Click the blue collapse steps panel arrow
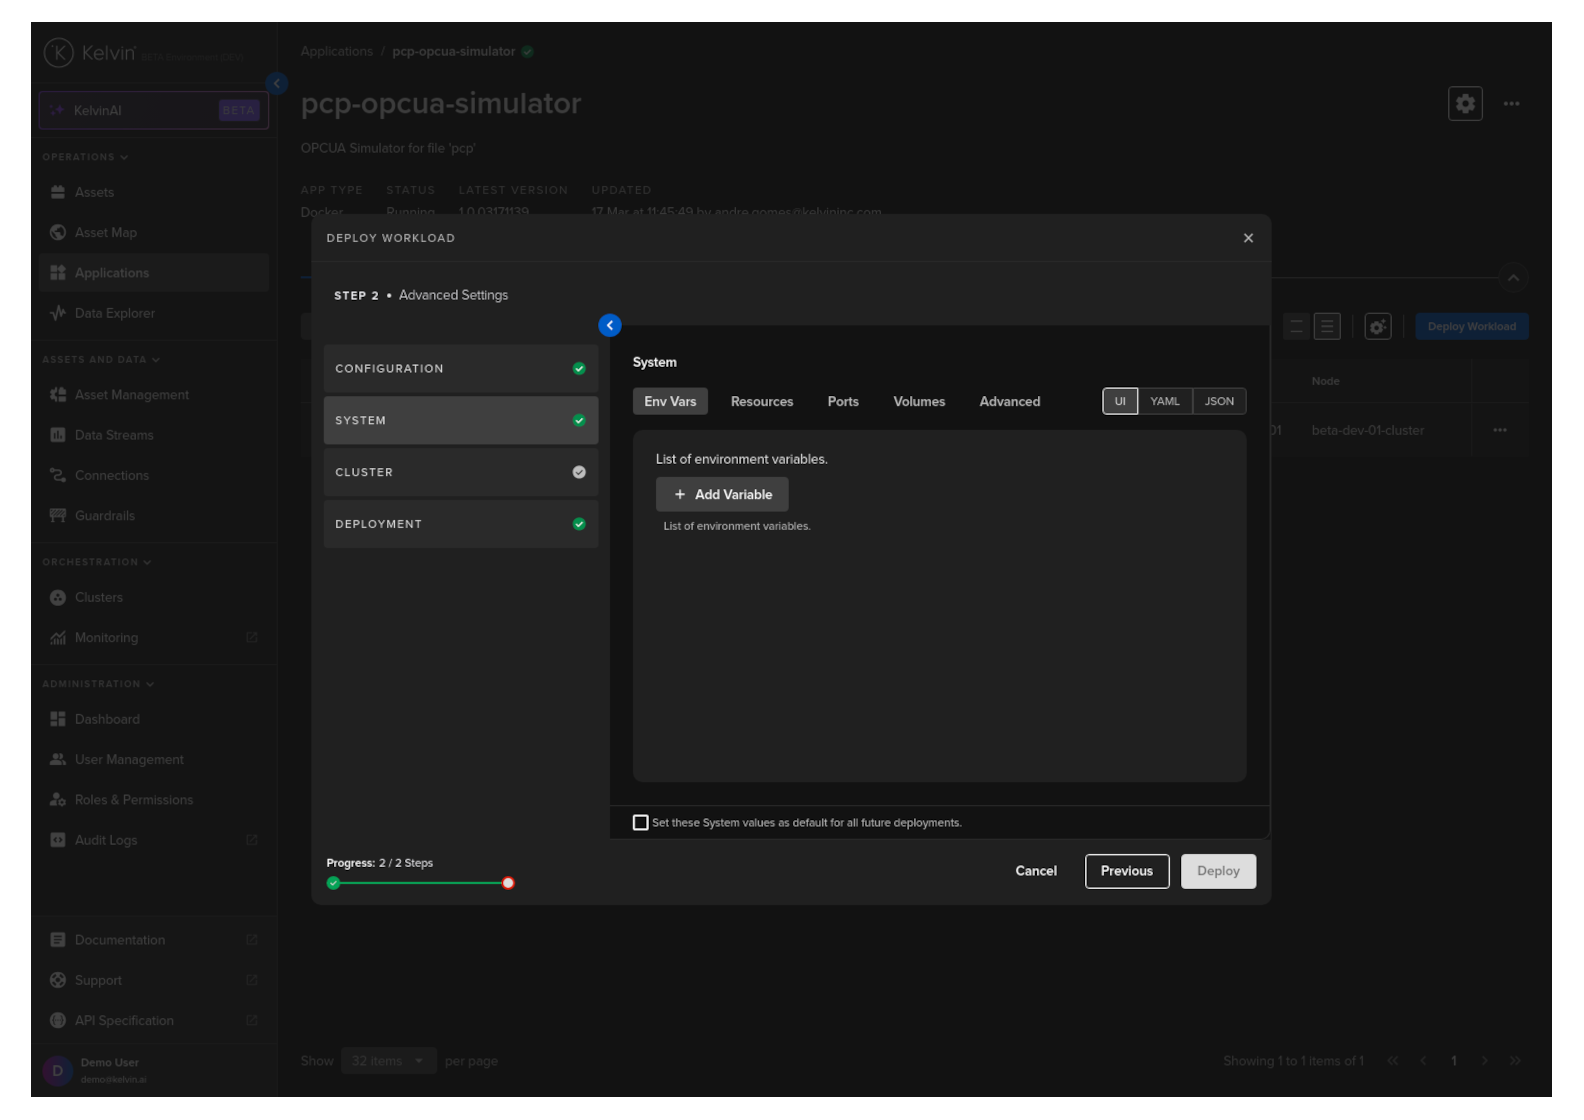This screenshot has width=1584, height=1120. click(x=609, y=325)
